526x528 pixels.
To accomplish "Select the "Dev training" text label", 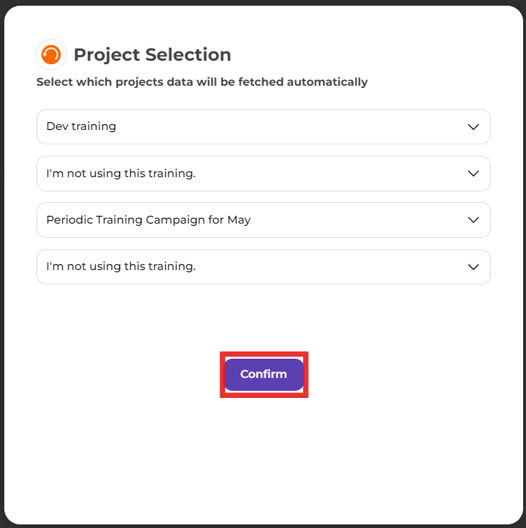I will 81,126.
